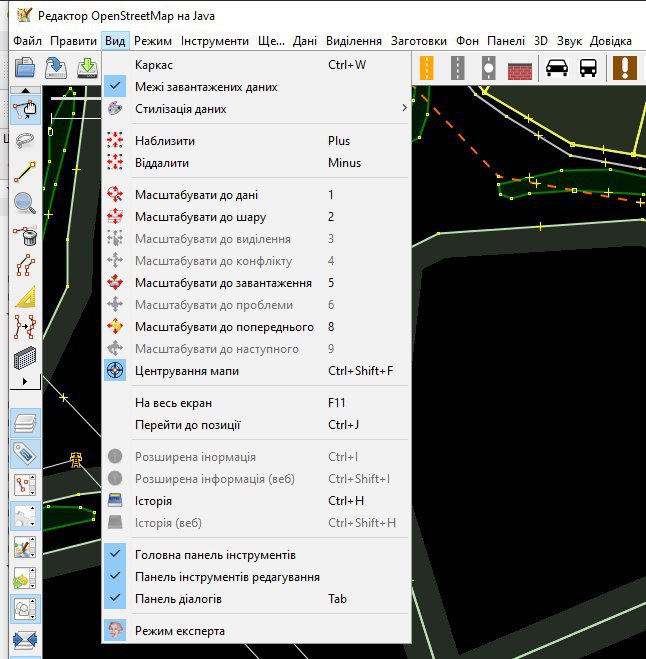Click the grey dashed road preset icon
This screenshot has height=659, width=646.
(457, 68)
